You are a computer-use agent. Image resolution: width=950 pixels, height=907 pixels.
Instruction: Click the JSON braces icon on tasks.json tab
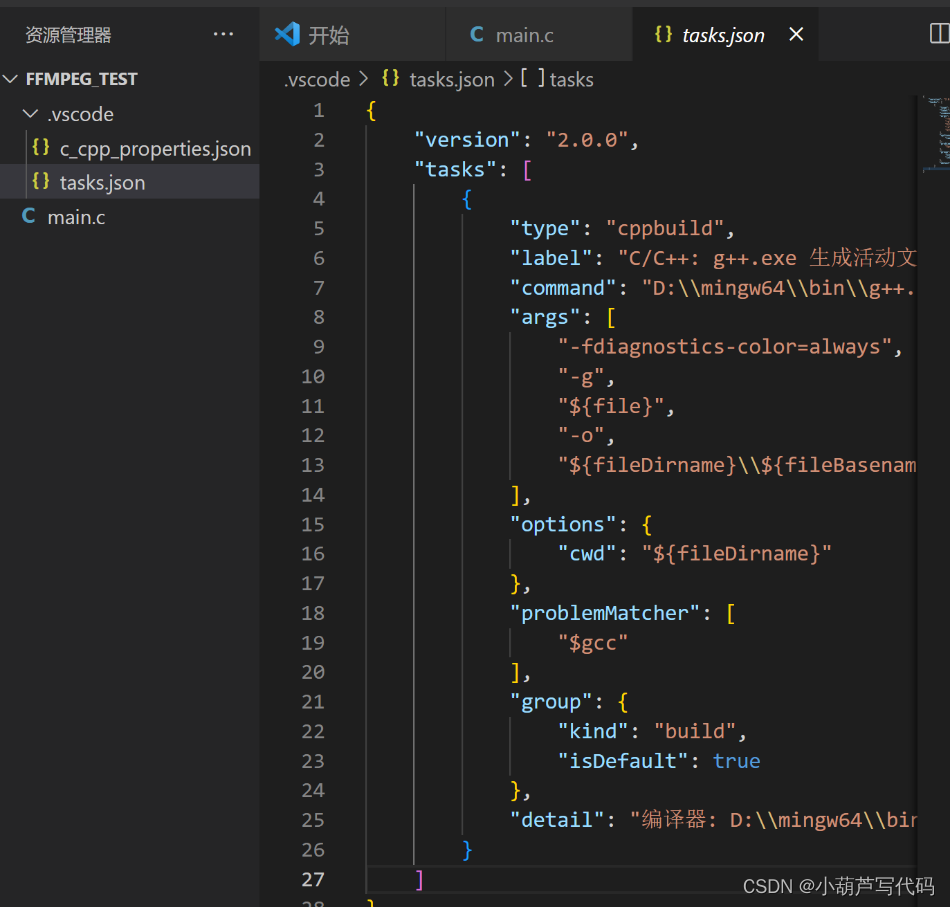[x=662, y=34]
